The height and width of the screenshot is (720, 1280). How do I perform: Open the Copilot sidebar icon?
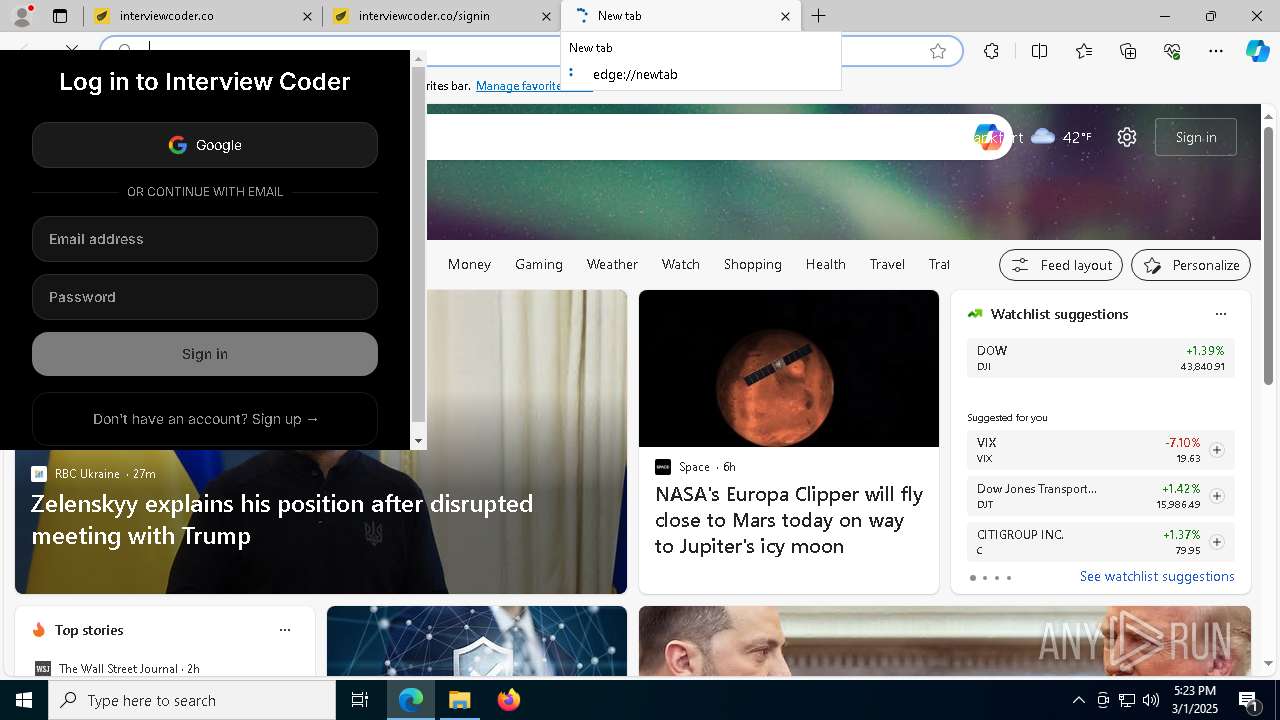[x=1257, y=51]
